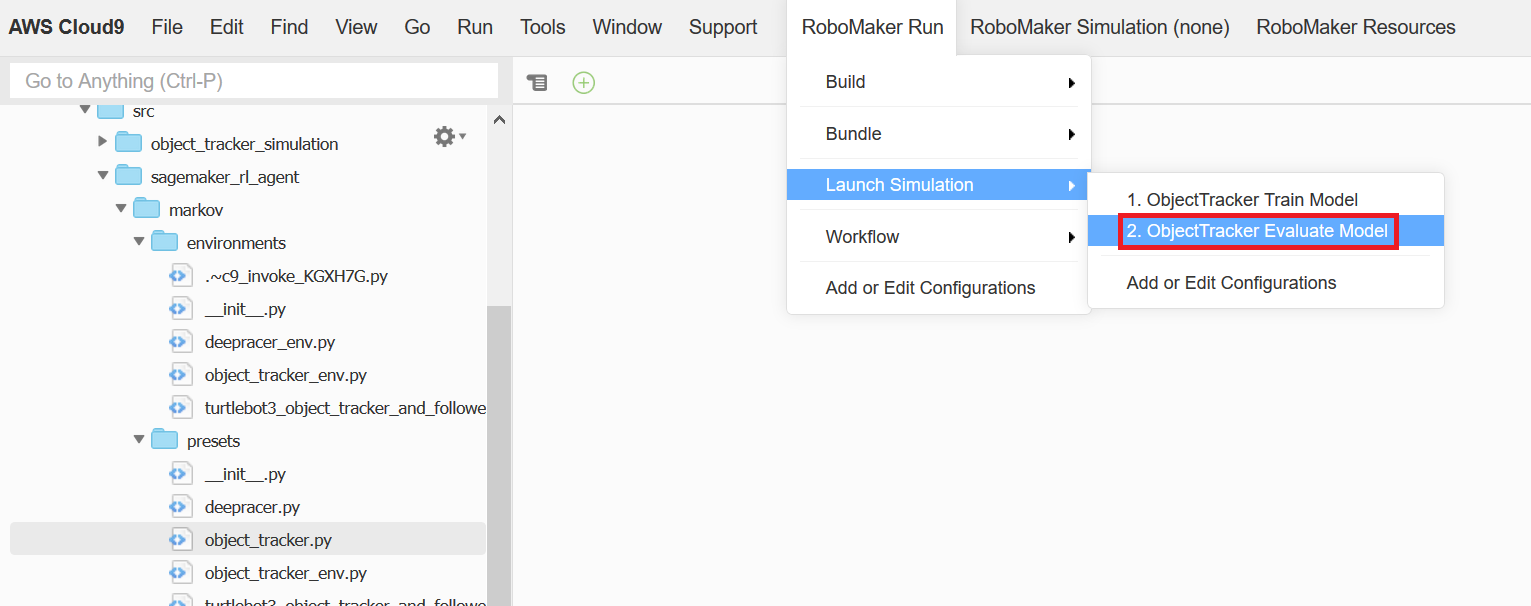1531x606 pixels.
Task: Click the object_tracker.py file icon
Action: click(180, 539)
